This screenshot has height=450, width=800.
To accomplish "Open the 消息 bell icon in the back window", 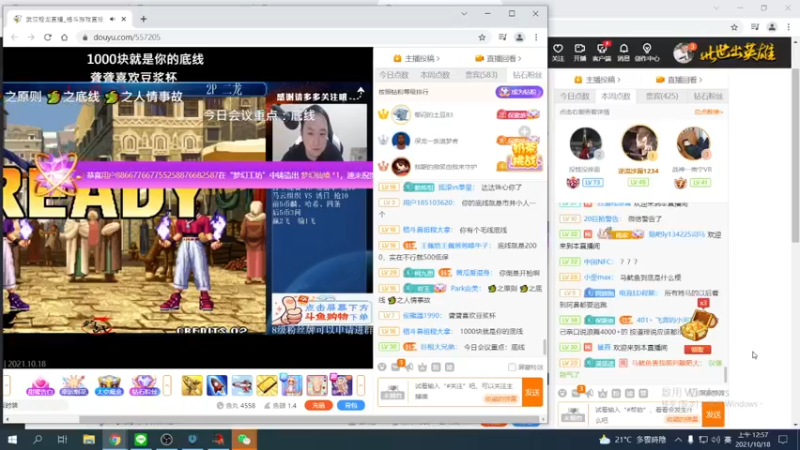I will (x=623, y=52).
